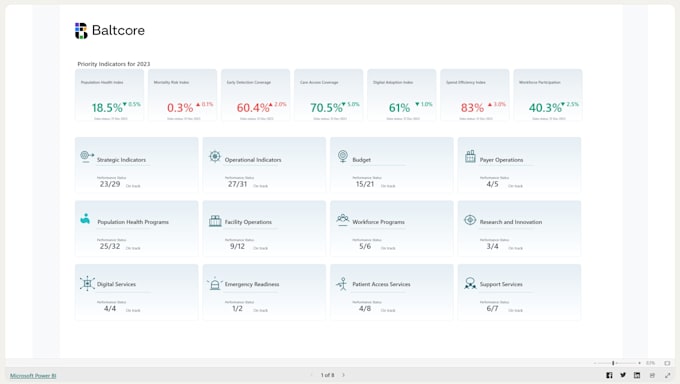Go to the previous report page
Image resolution: width=680 pixels, height=384 pixels.
pyautogui.click(x=311, y=375)
